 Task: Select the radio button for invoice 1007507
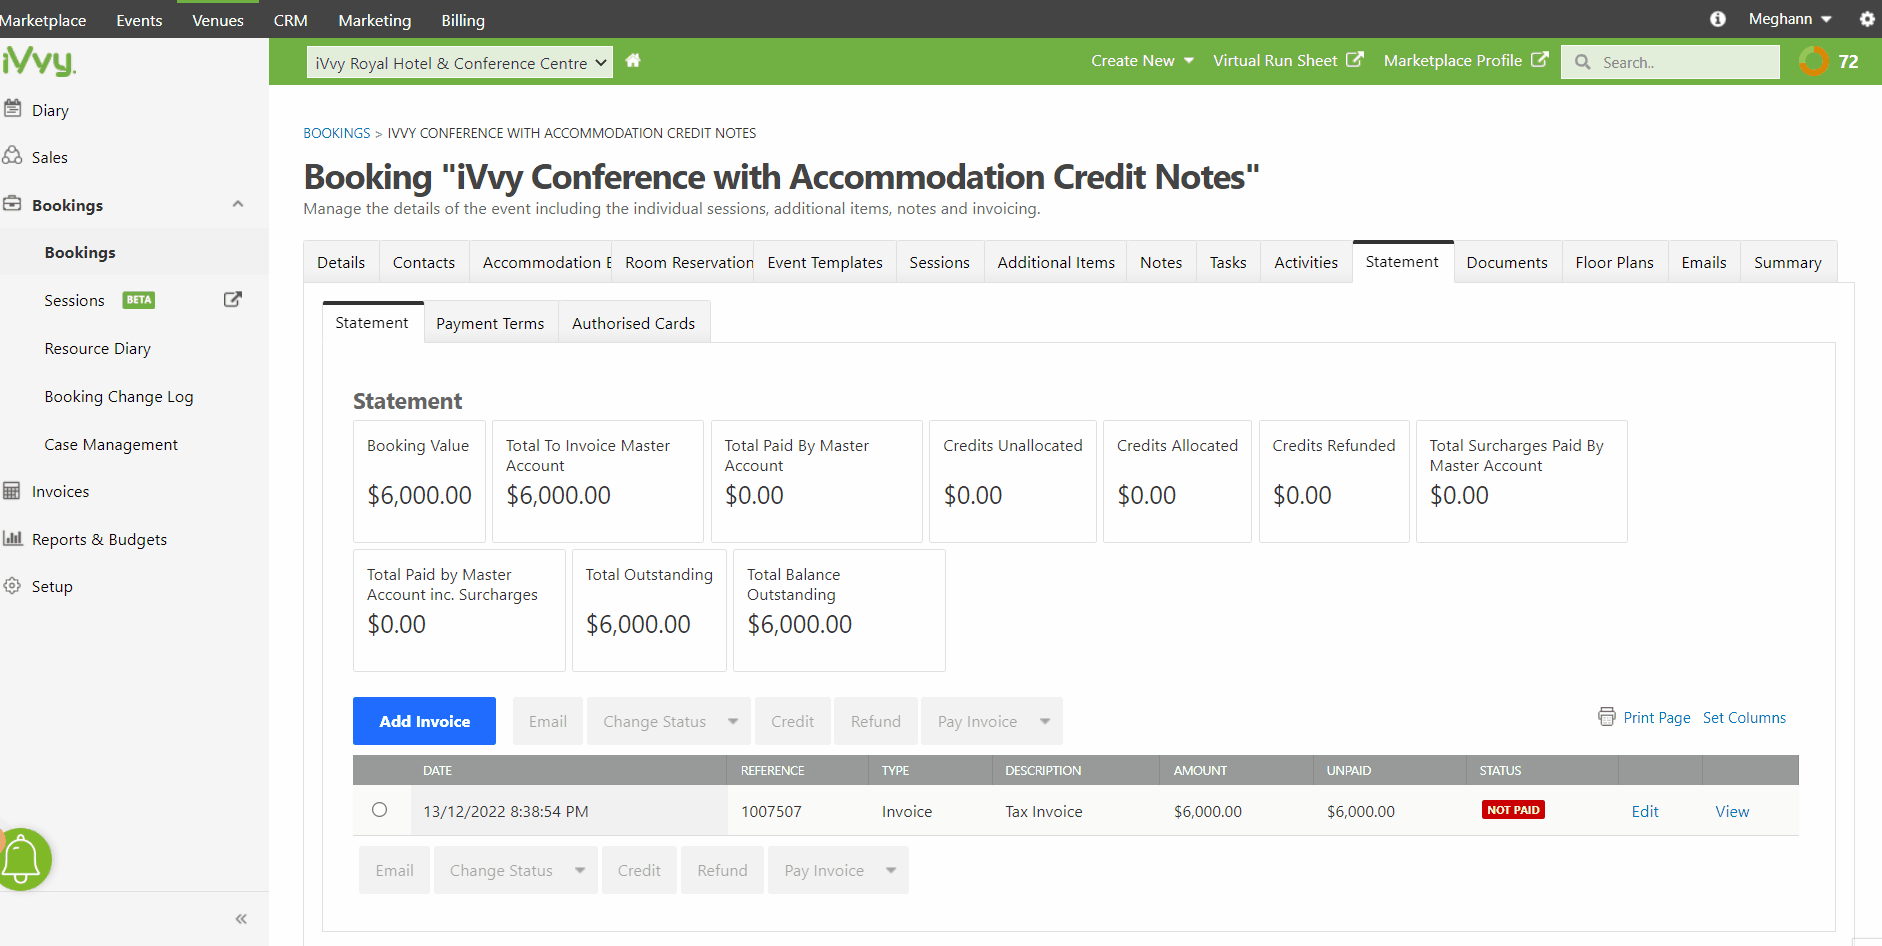tap(379, 810)
